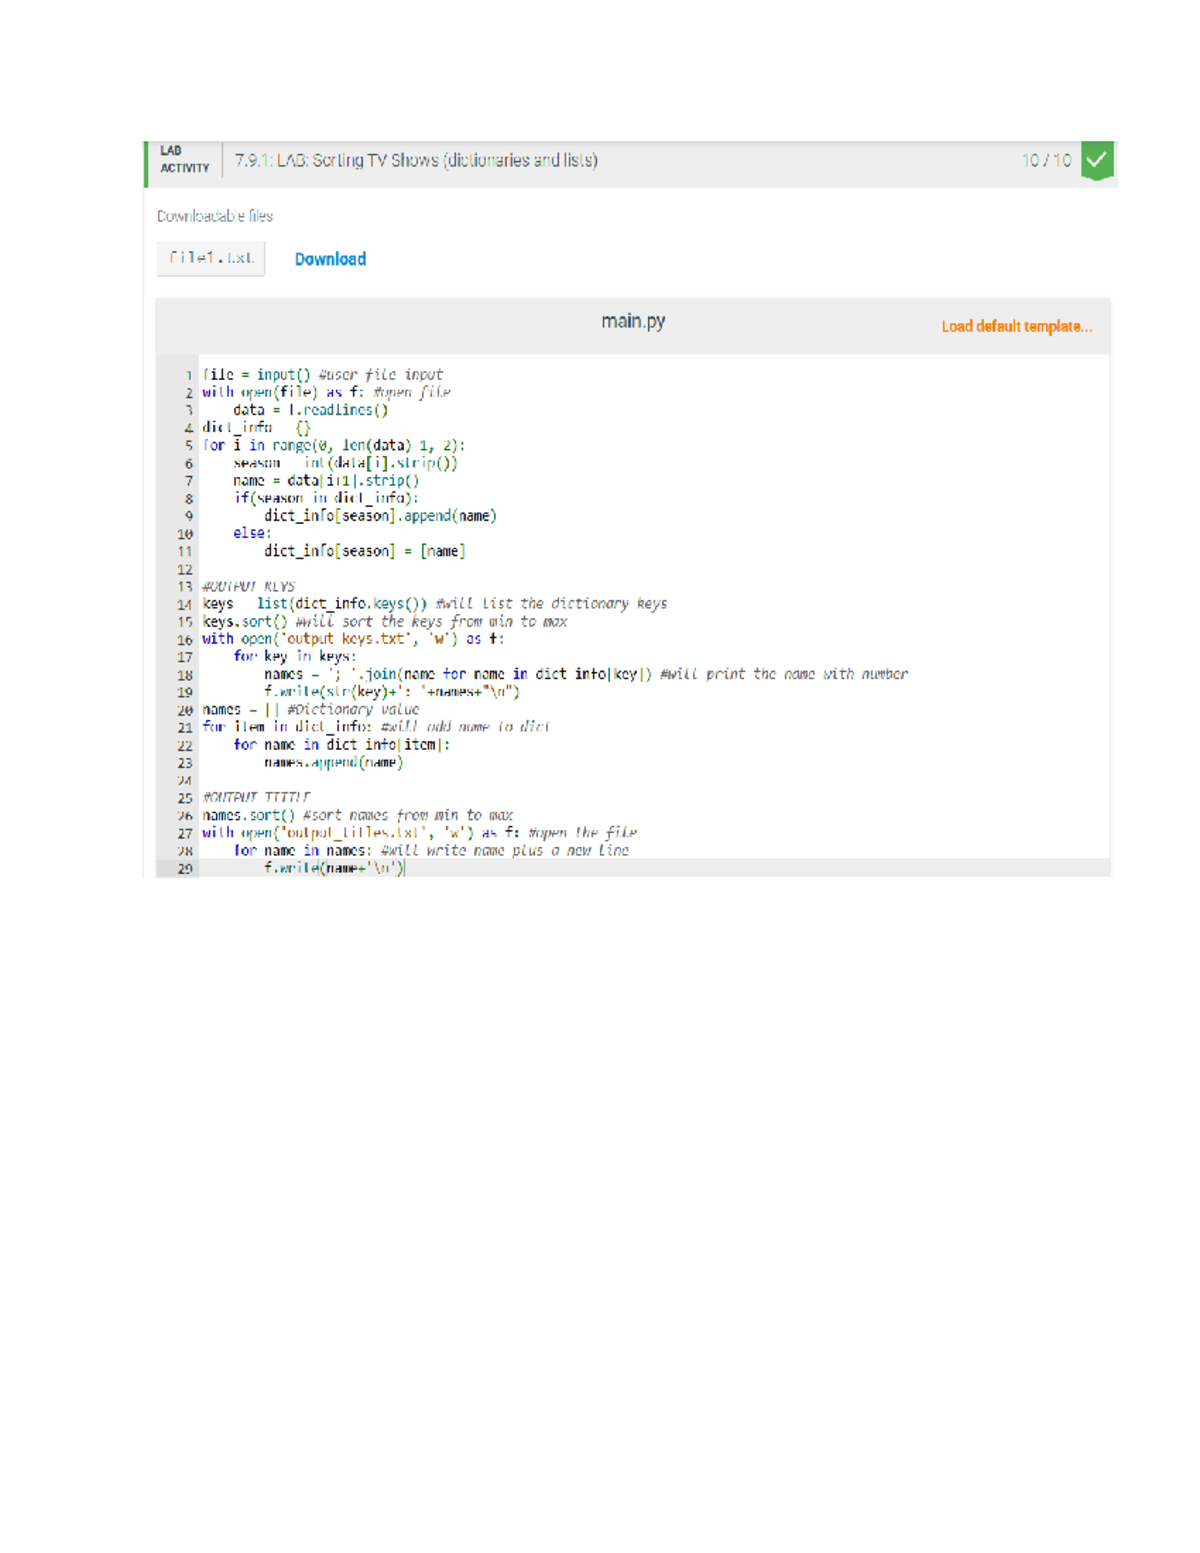Click the 10 / 10 score display
The width and height of the screenshot is (1200, 1553).
[x=1045, y=158]
